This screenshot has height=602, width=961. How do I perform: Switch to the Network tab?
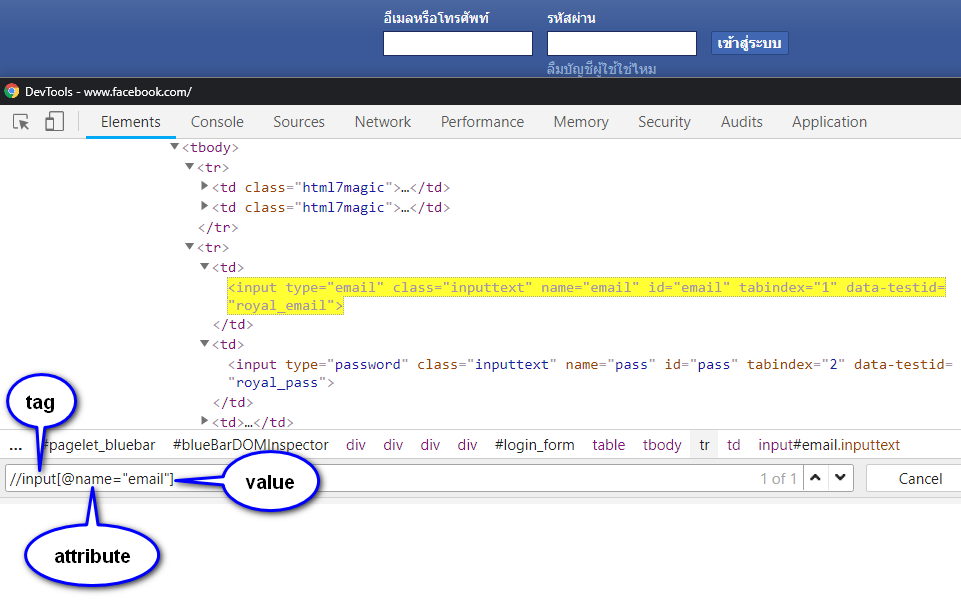[x=382, y=122]
